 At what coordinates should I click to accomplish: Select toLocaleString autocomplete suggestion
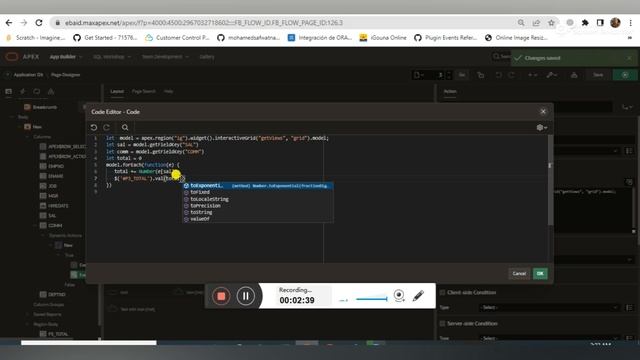click(x=258, y=199)
